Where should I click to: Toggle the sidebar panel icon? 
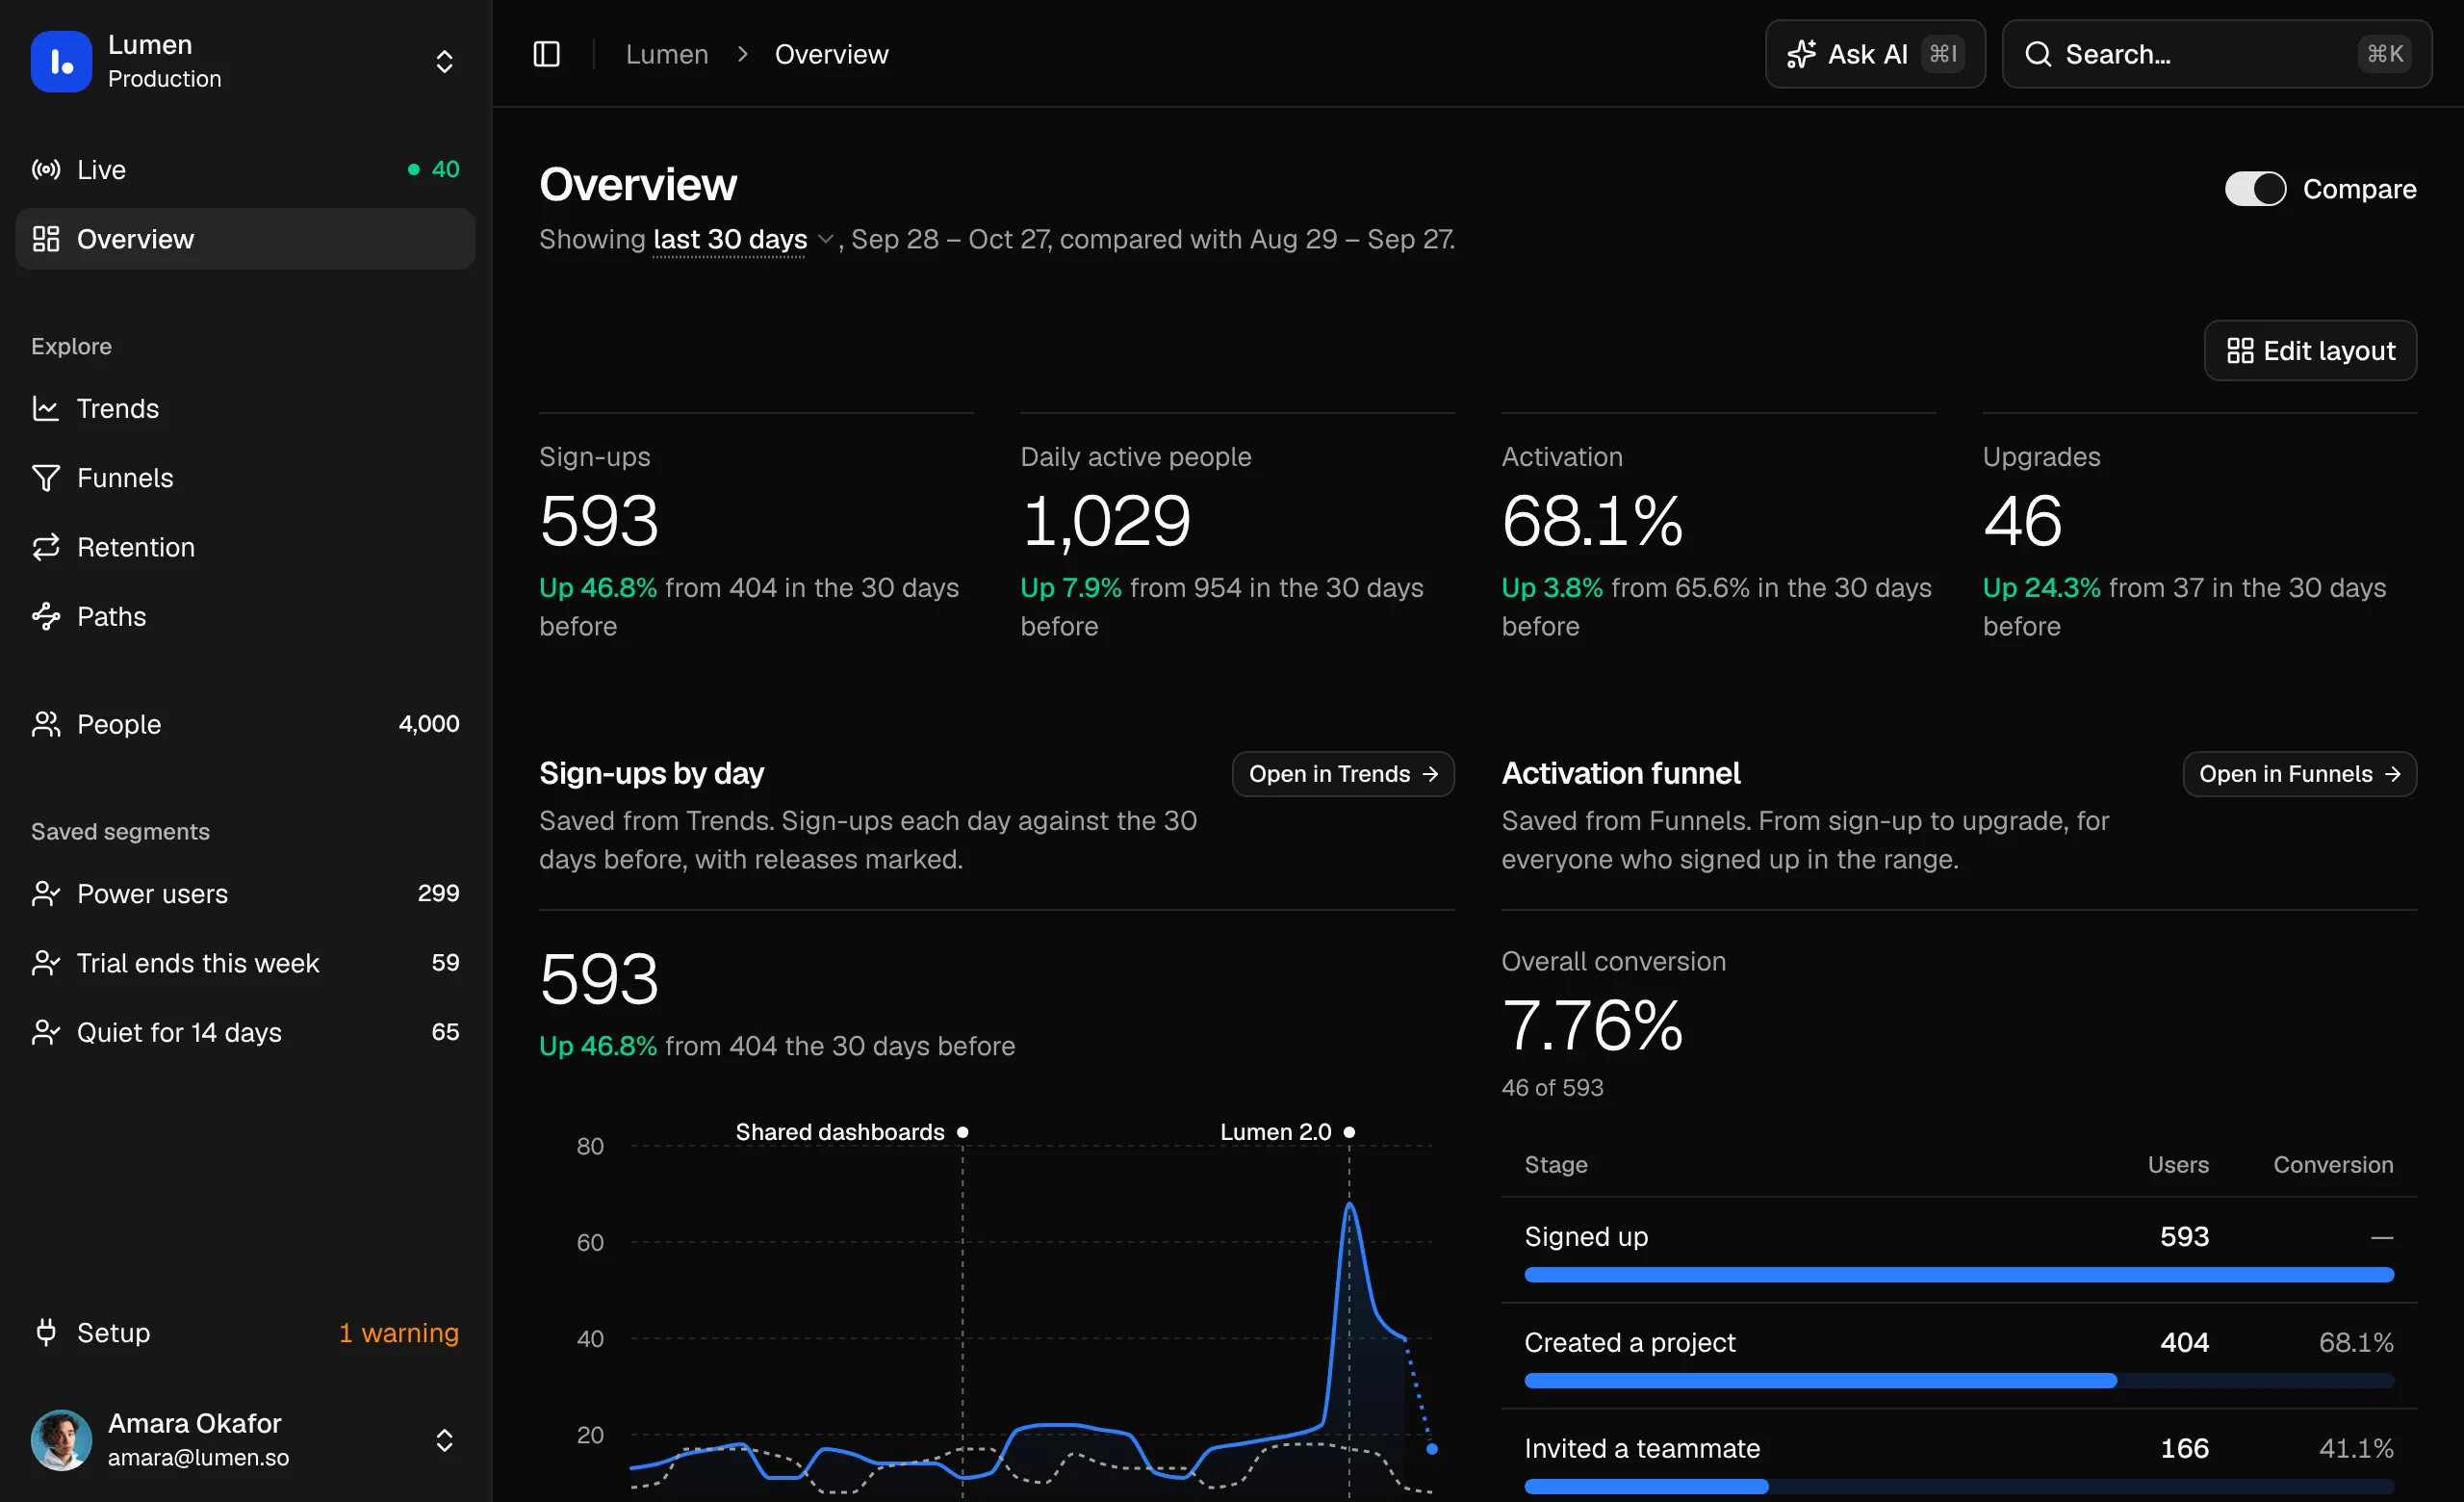[546, 54]
